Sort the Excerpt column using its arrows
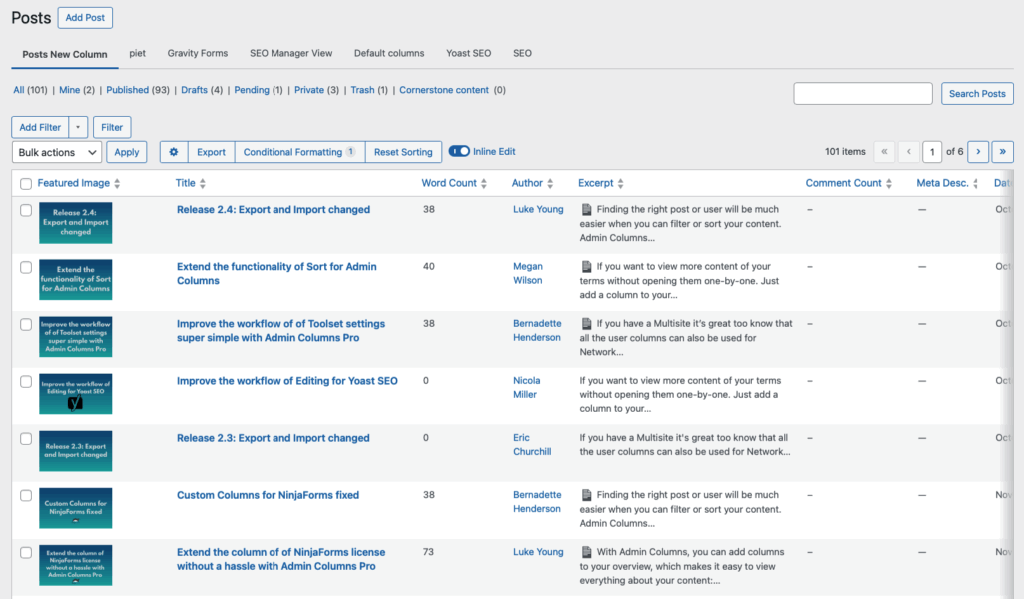This screenshot has width=1024, height=599. pos(620,184)
